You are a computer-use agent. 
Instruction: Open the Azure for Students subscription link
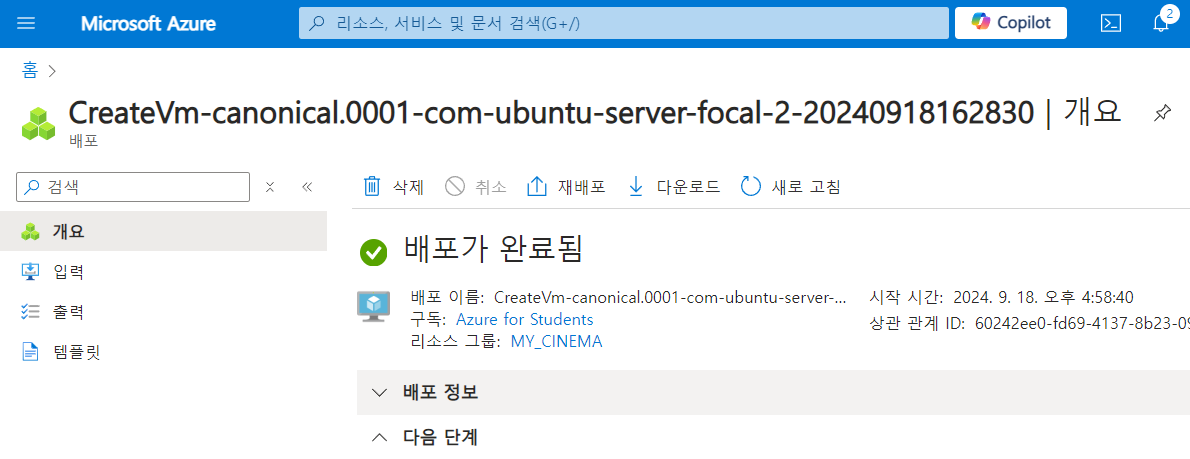point(524,319)
